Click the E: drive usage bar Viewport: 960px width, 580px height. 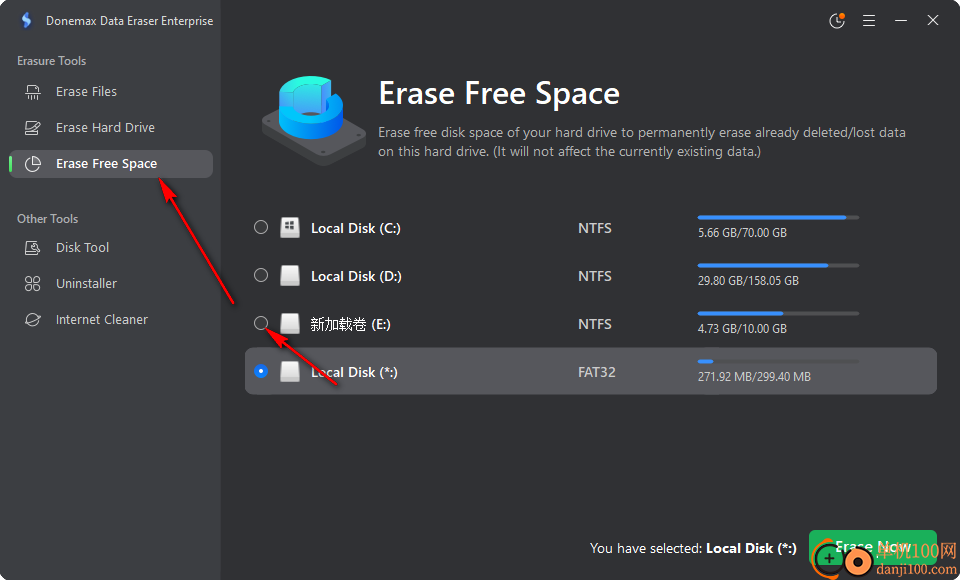[x=778, y=313]
